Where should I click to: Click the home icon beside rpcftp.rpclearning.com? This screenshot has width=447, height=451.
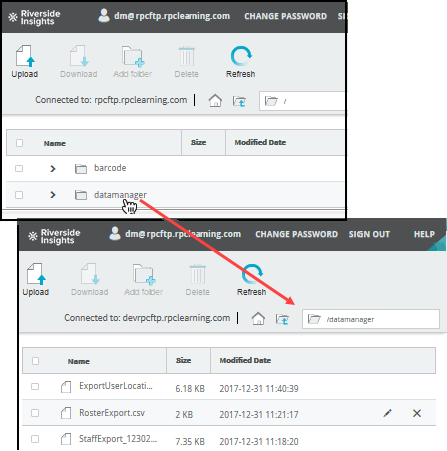pos(215,100)
